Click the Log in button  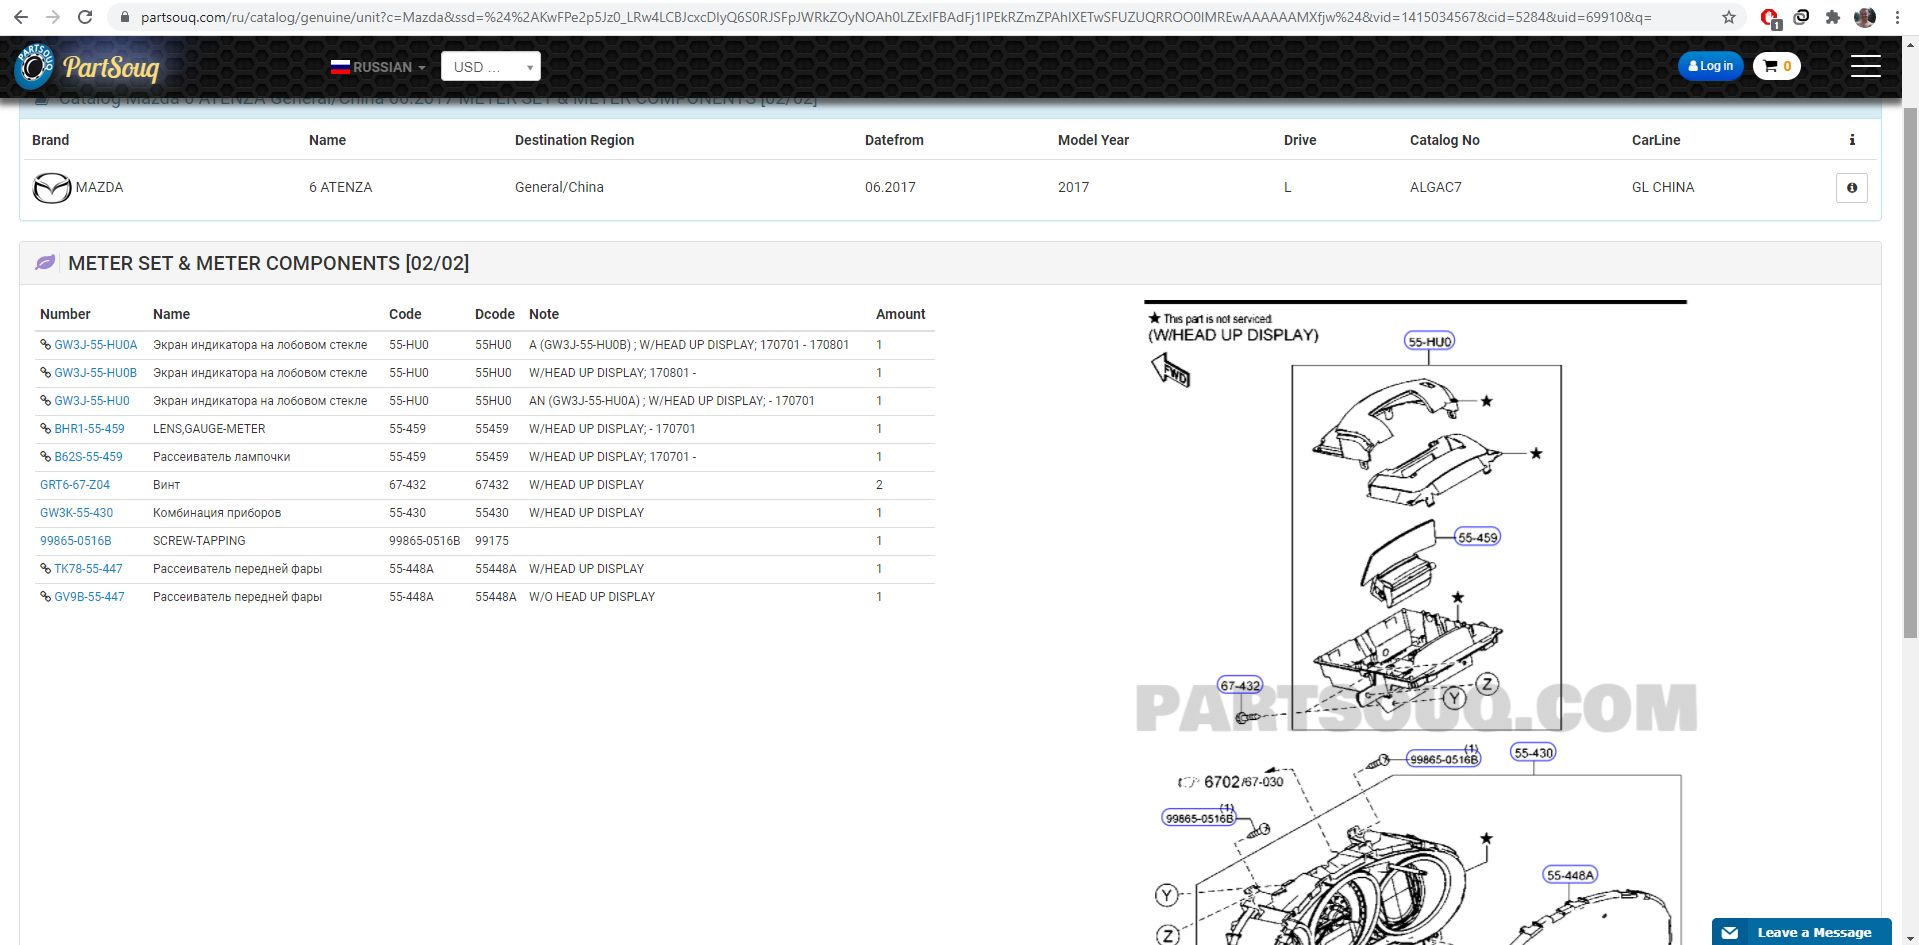(1710, 66)
